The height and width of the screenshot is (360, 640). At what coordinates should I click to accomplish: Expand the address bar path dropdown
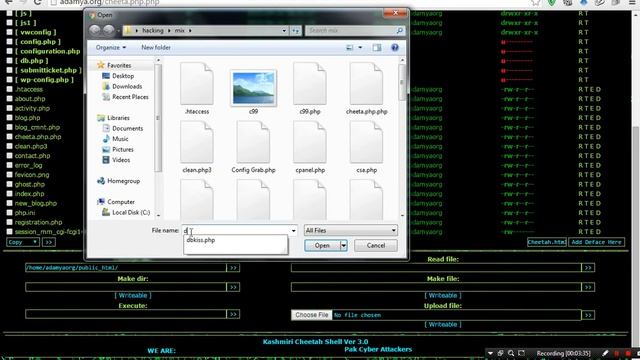click(x=284, y=31)
